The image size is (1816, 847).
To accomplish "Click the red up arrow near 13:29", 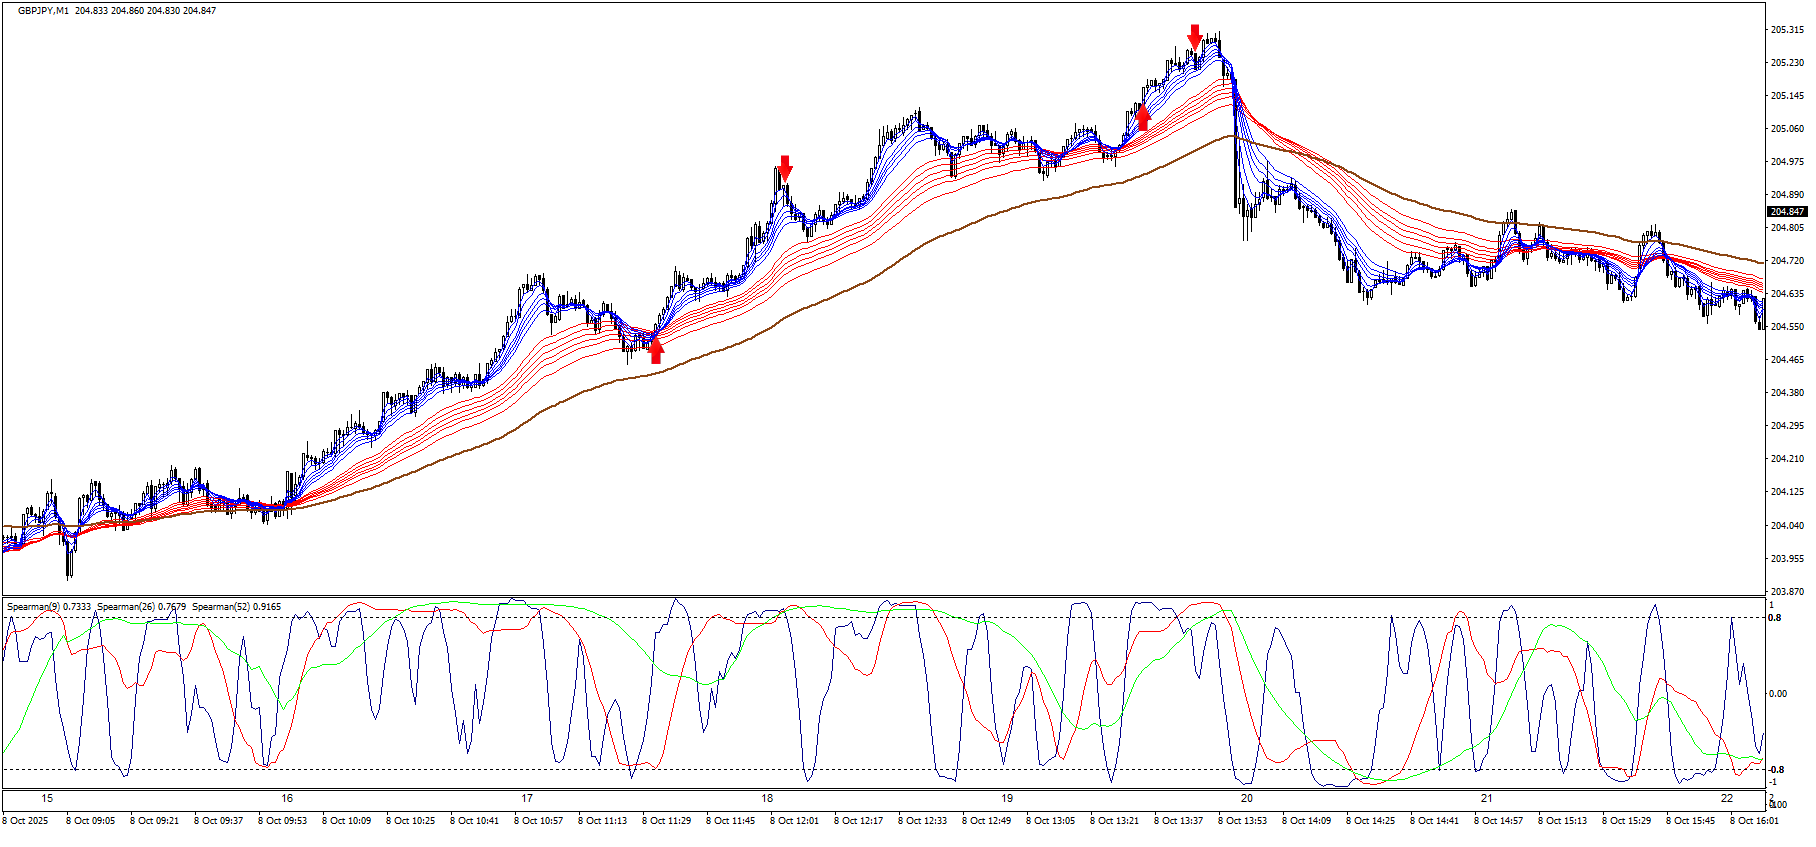I will coord(1143,117).
